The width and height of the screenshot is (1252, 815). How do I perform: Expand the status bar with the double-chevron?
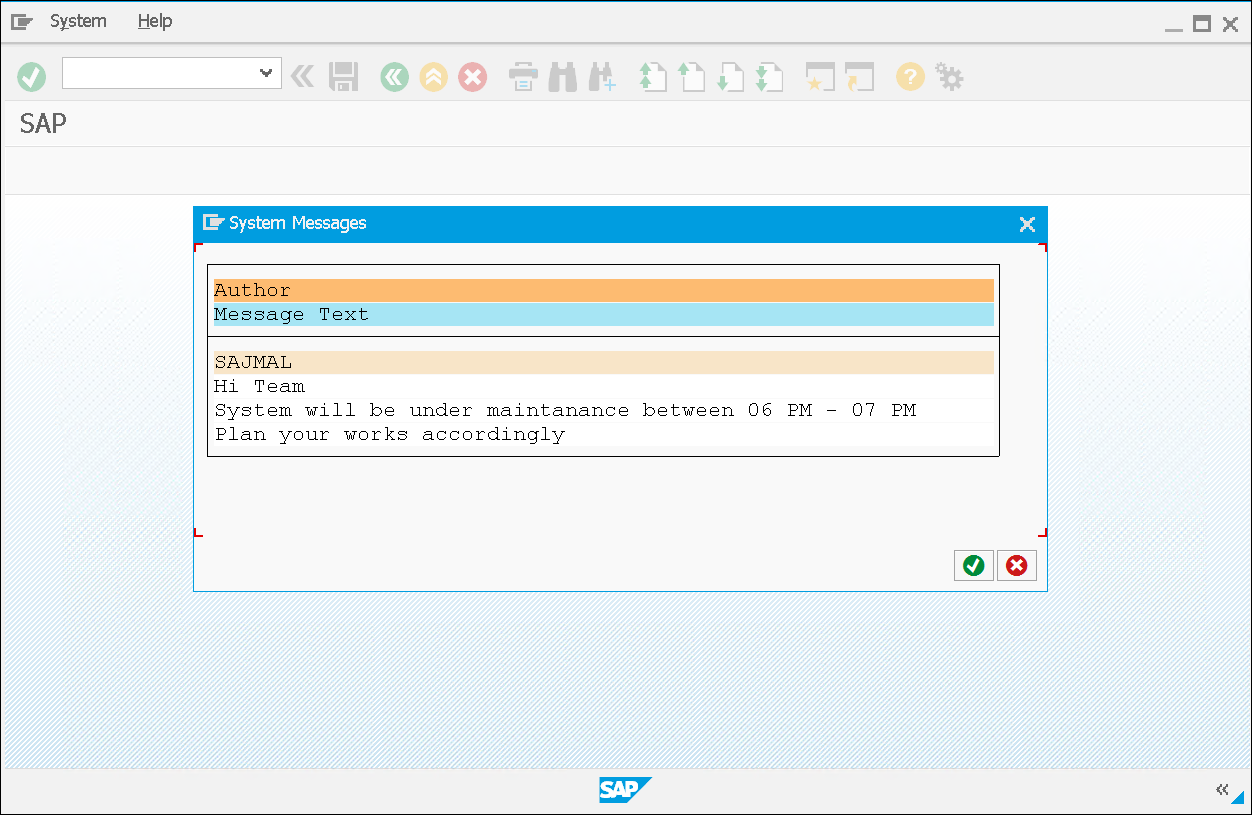(x=1222, y=789)
